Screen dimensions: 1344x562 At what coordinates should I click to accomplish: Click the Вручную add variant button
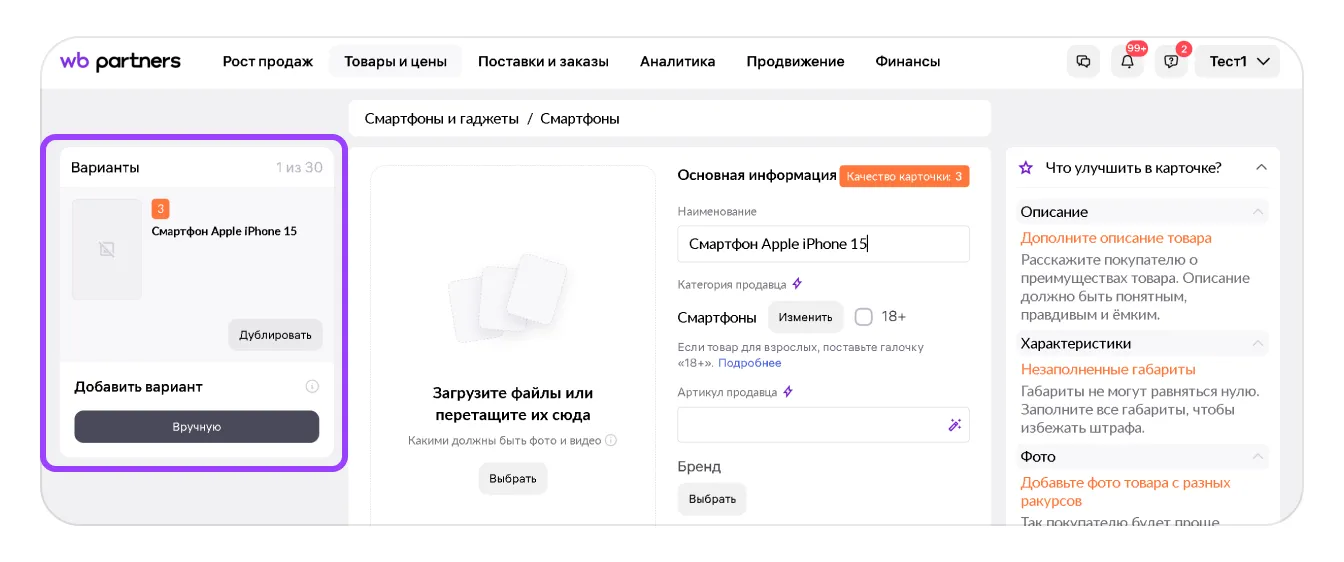(x=196, y=427)
